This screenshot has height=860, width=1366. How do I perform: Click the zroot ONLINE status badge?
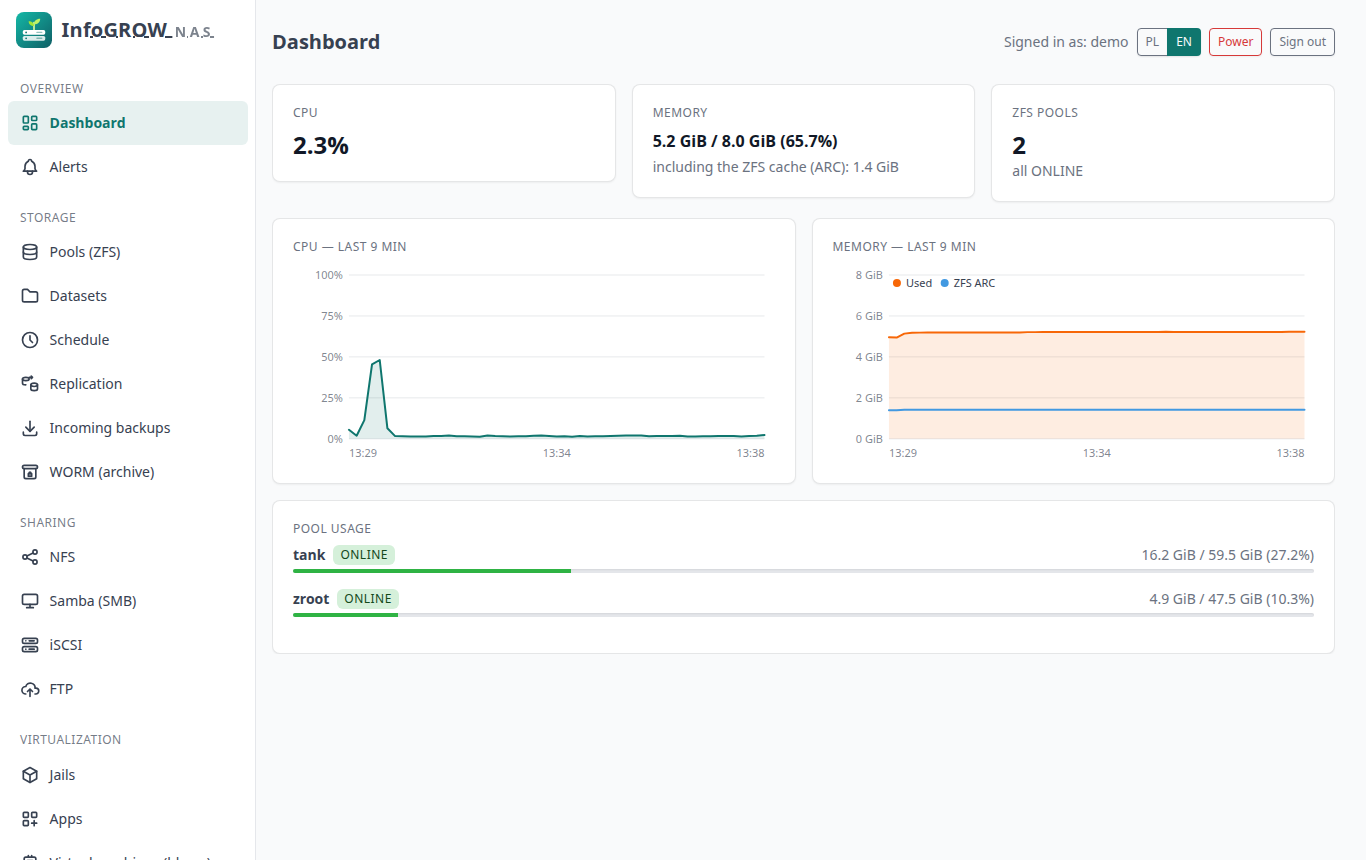(x=368, y=599)
